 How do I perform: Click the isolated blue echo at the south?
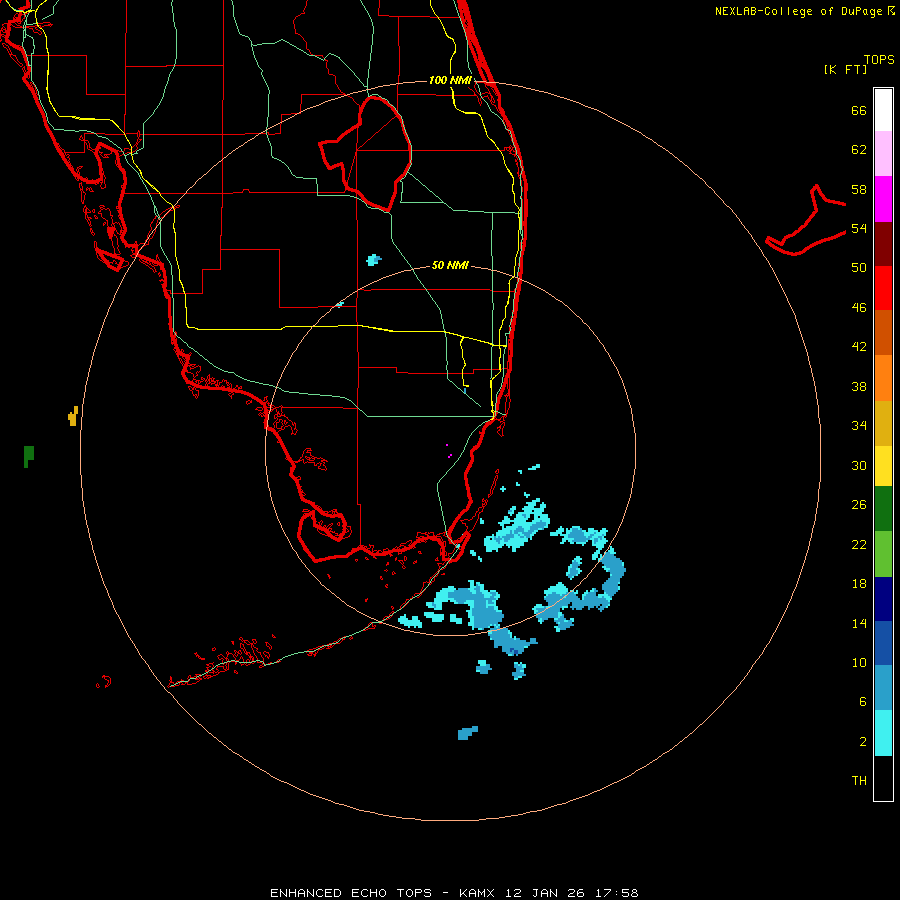tap(467, 733)
